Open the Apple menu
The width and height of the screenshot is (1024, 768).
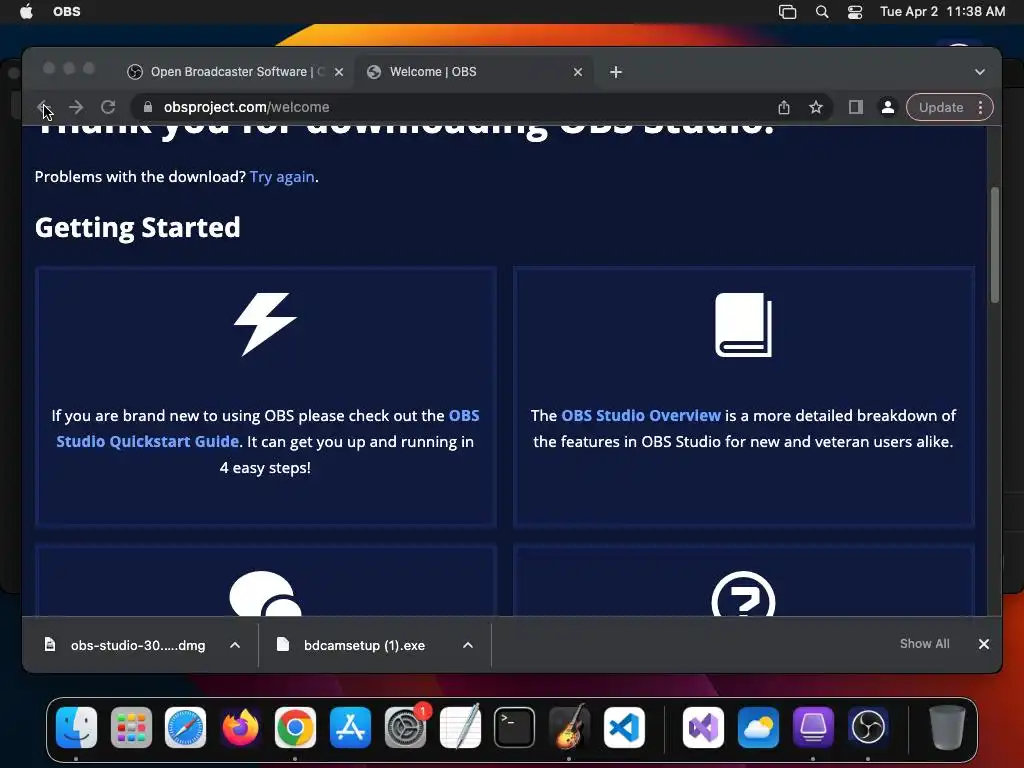click(26, 11)
